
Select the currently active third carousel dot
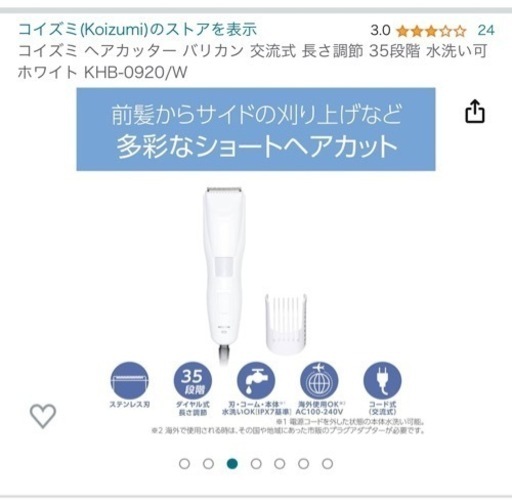click(232, 464)
